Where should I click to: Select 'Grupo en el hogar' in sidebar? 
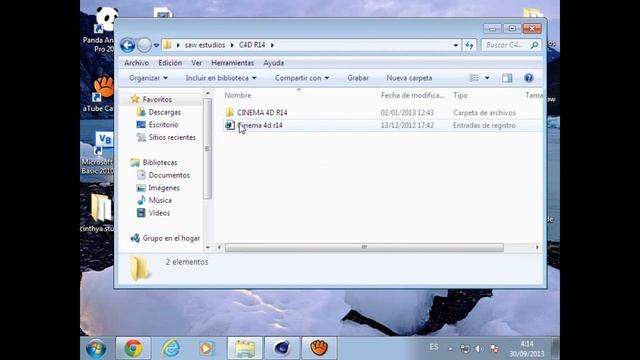coord(171,238)
